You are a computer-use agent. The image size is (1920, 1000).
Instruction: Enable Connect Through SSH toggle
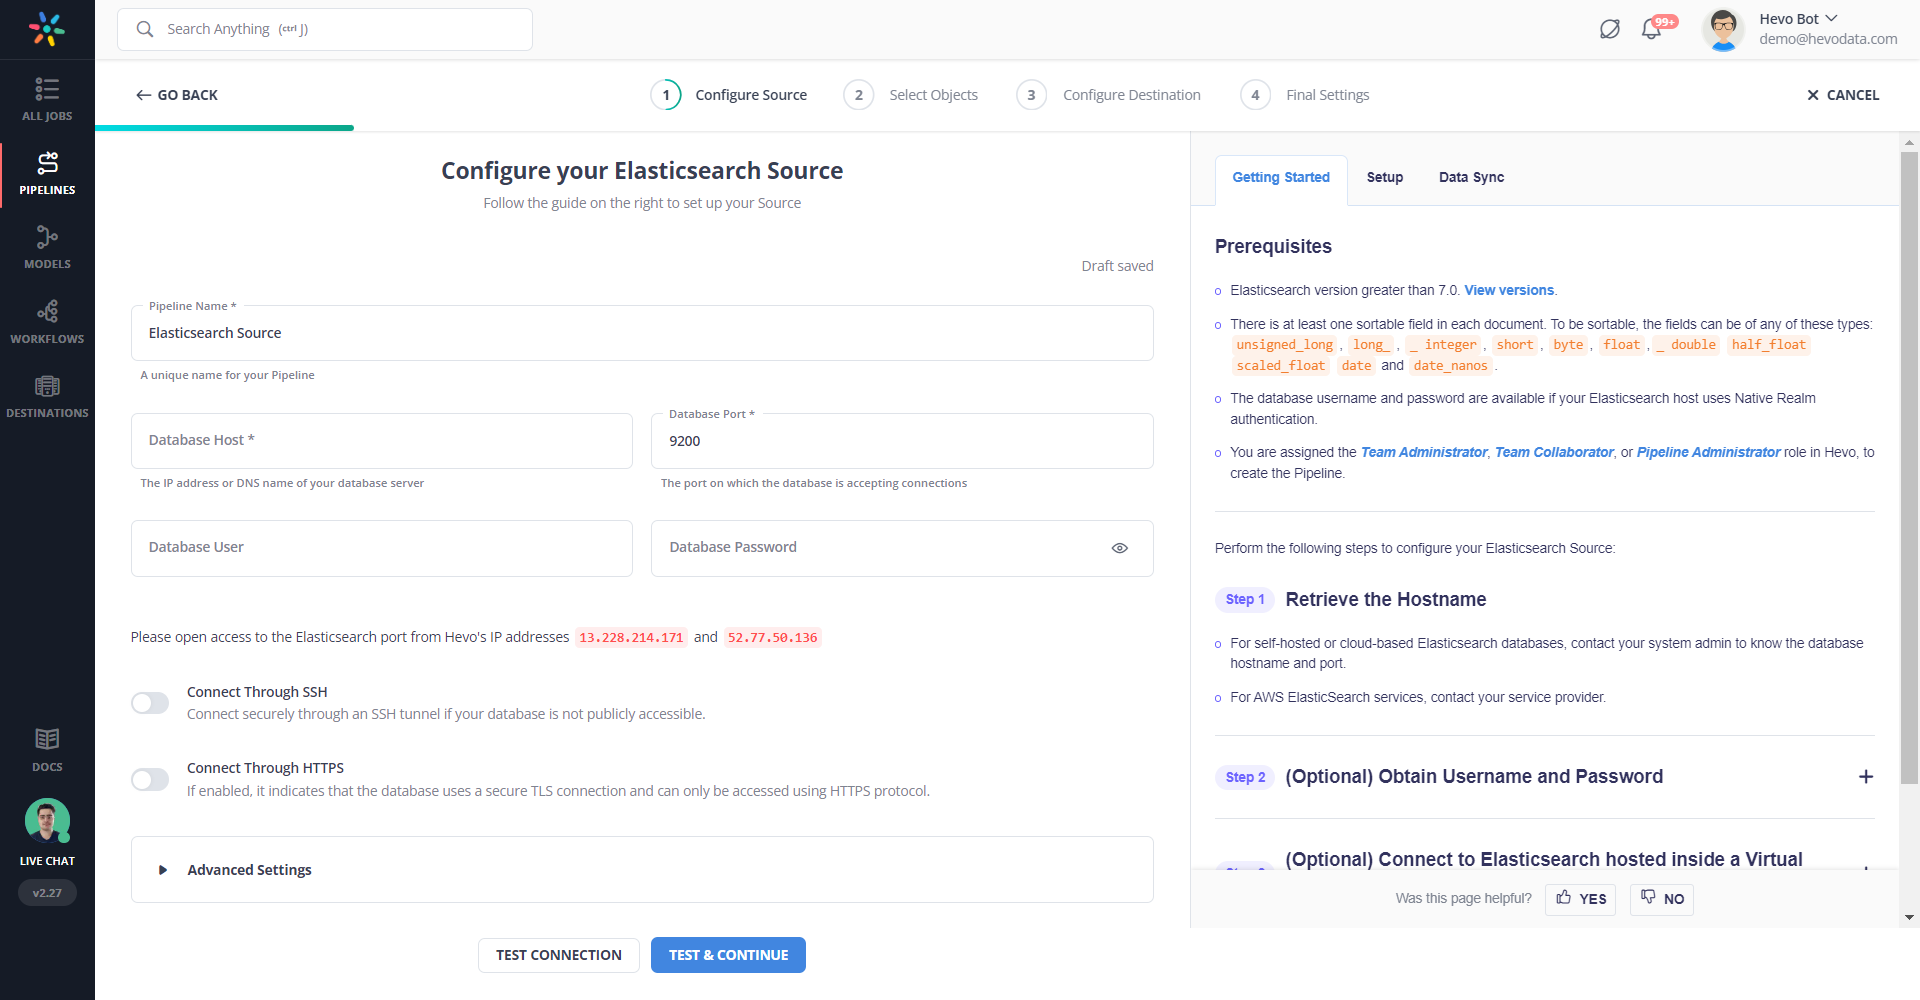click(x=150, y=703)
